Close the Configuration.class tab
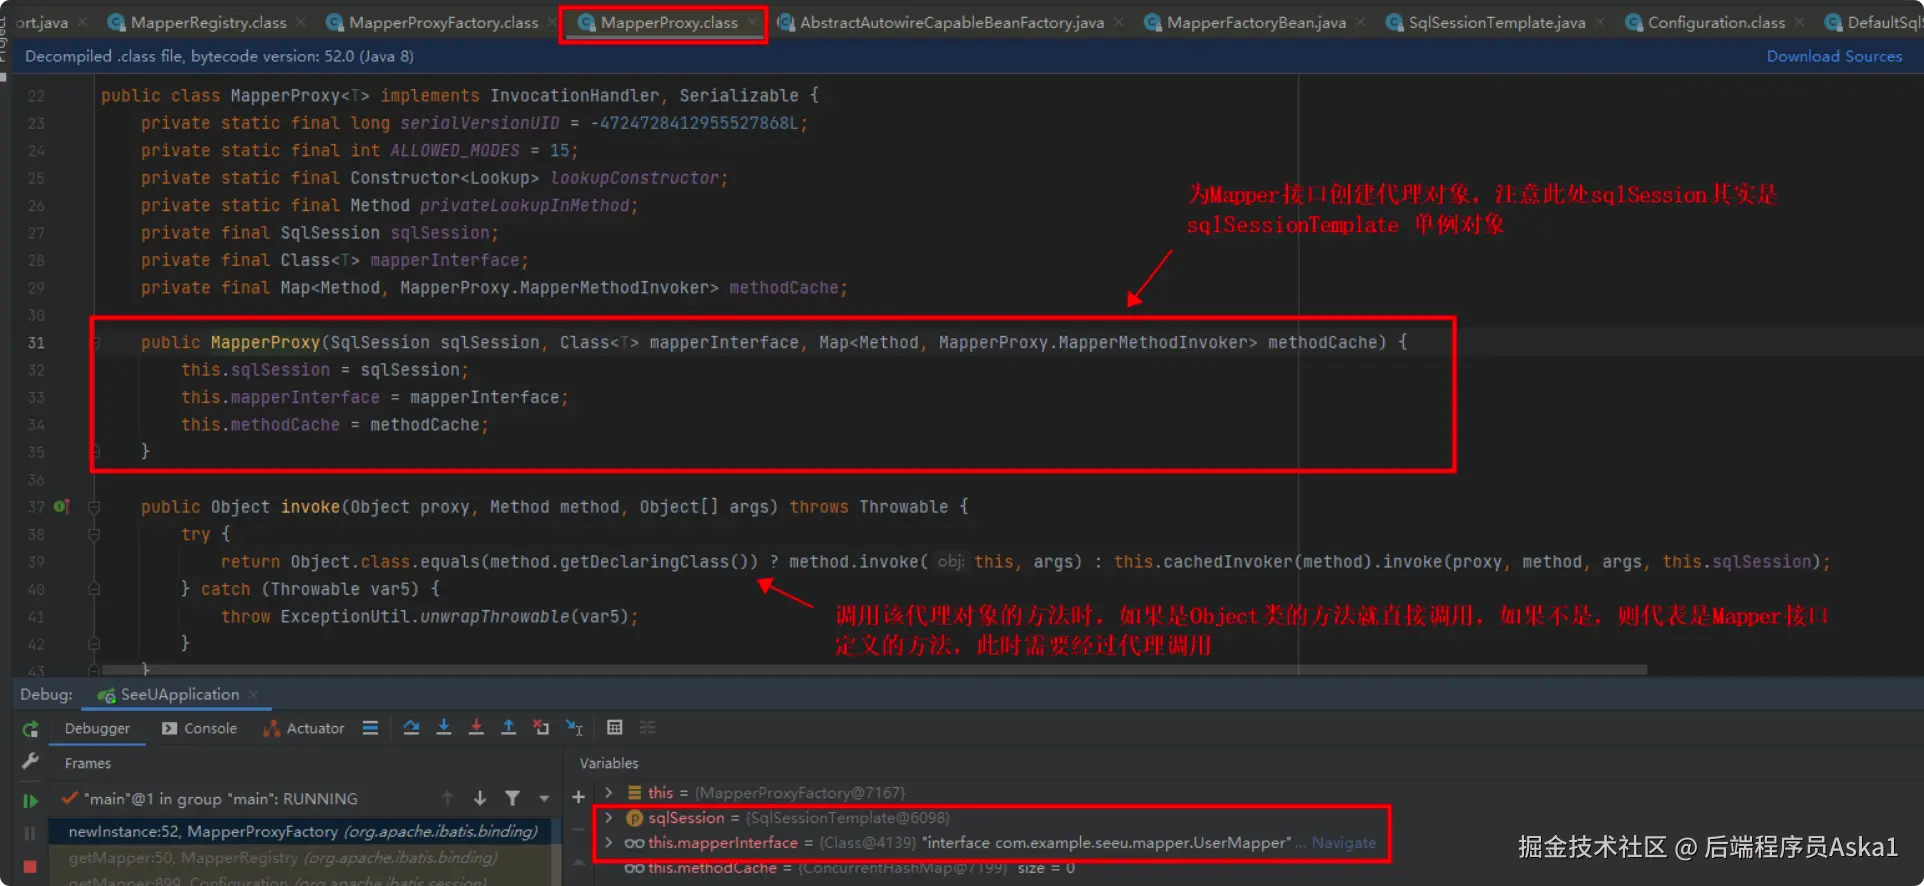Screen dimensions: 1924x886 pyautogui.click(x=1799, y=22)
